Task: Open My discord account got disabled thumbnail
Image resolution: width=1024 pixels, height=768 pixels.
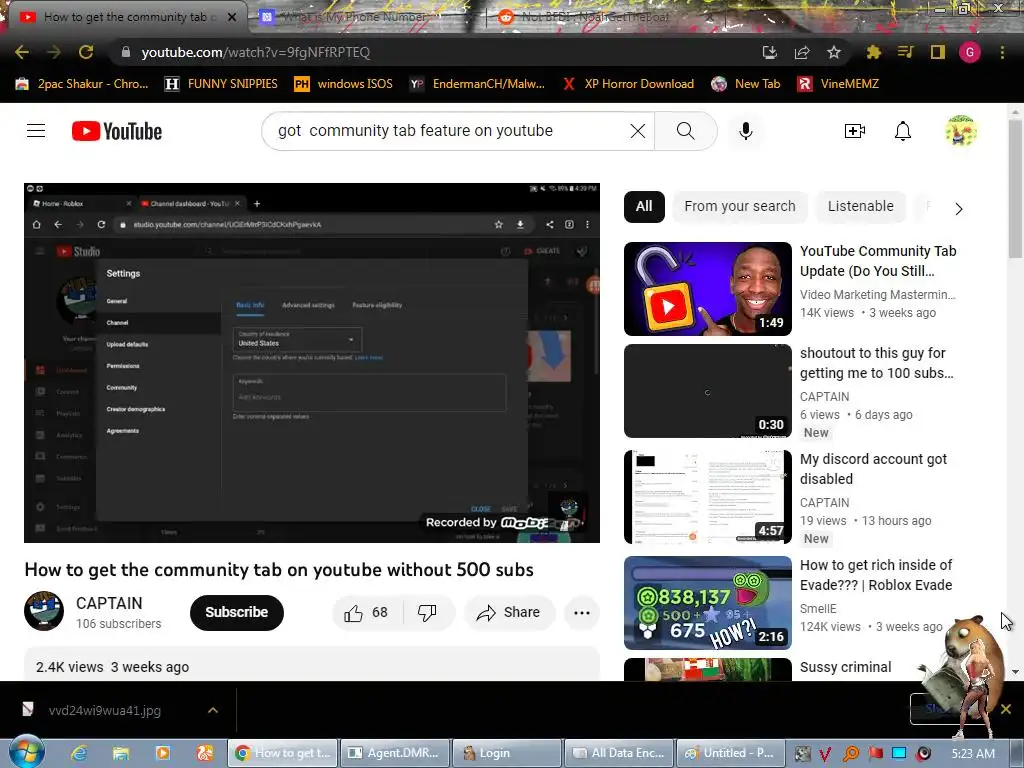Action: click(707, 497)
